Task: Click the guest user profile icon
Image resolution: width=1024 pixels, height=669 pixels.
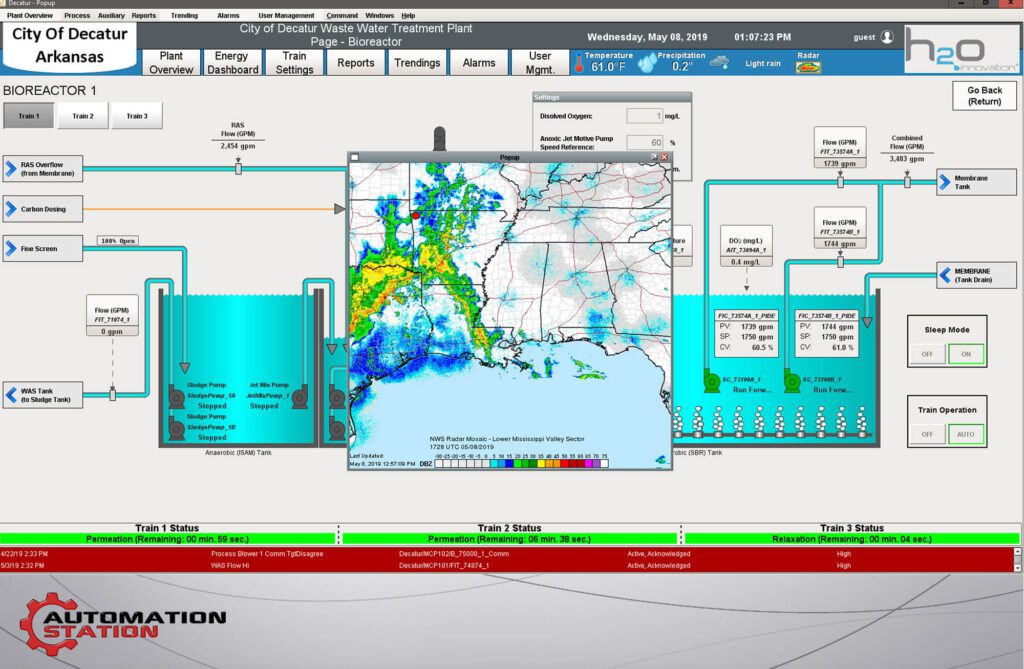Action: click(886, 37)
